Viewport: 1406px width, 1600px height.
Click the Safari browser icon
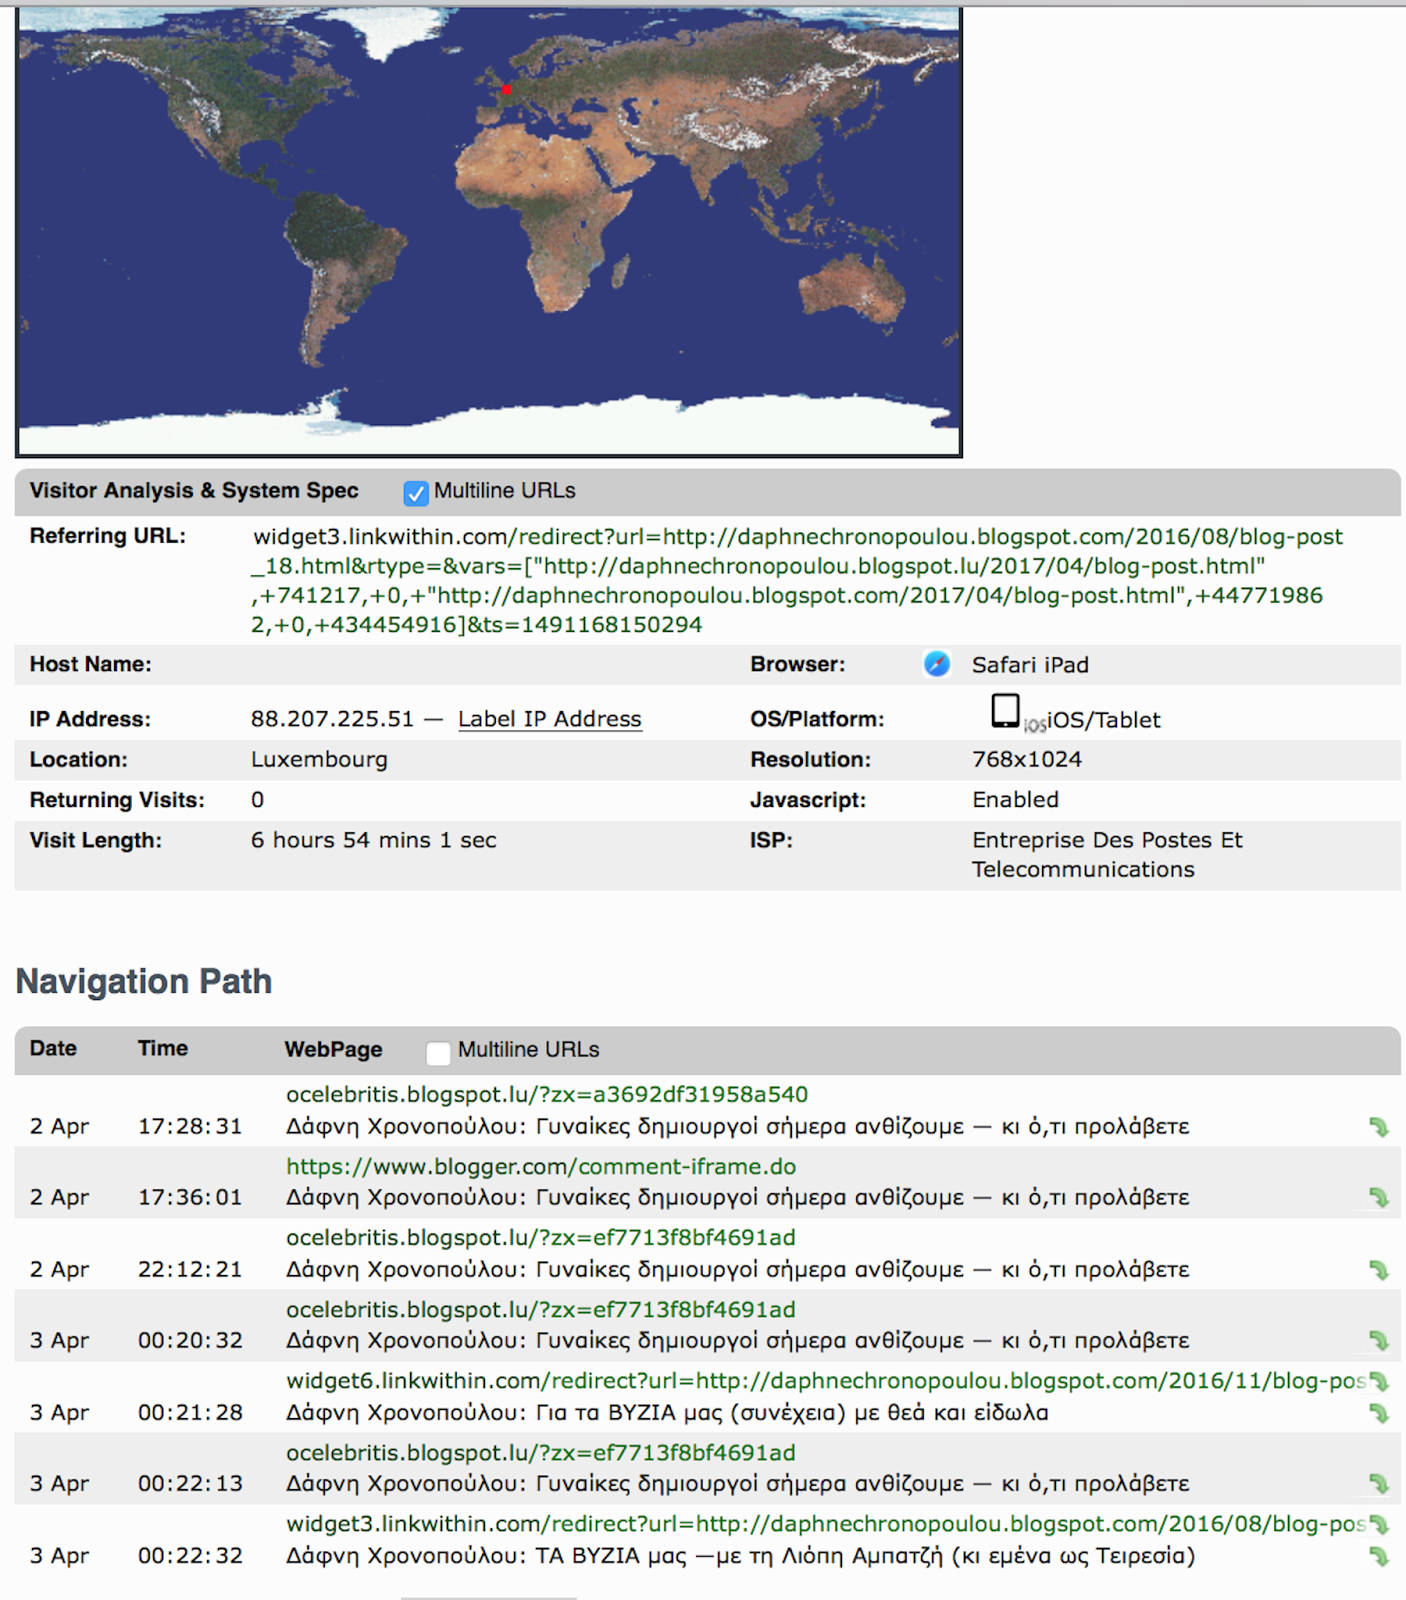pos(937,664)
